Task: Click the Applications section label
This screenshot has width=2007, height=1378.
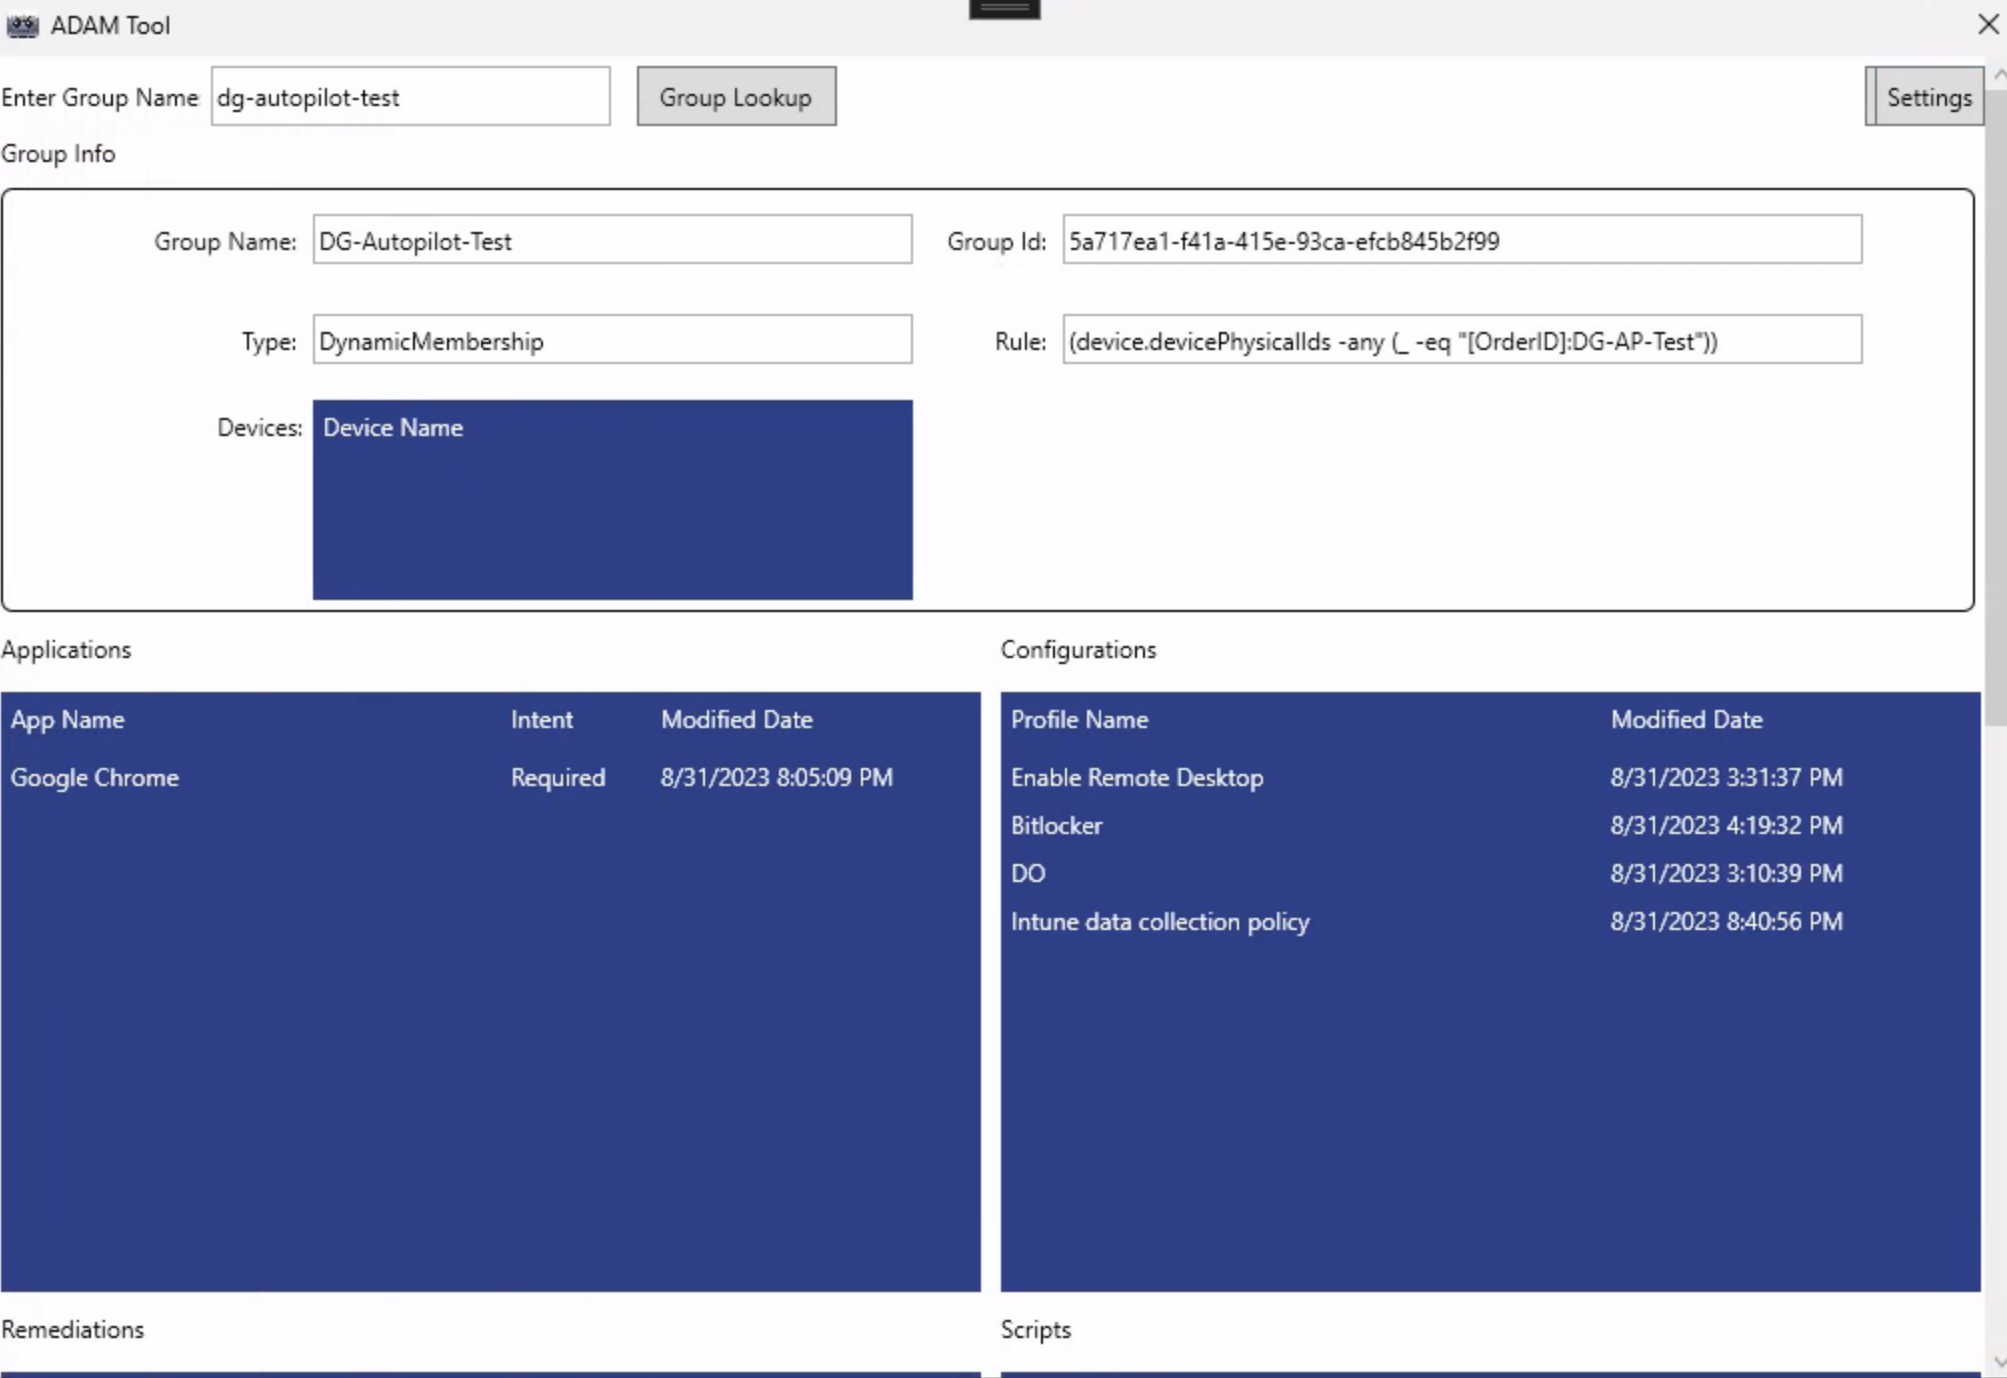Action: 66,649
